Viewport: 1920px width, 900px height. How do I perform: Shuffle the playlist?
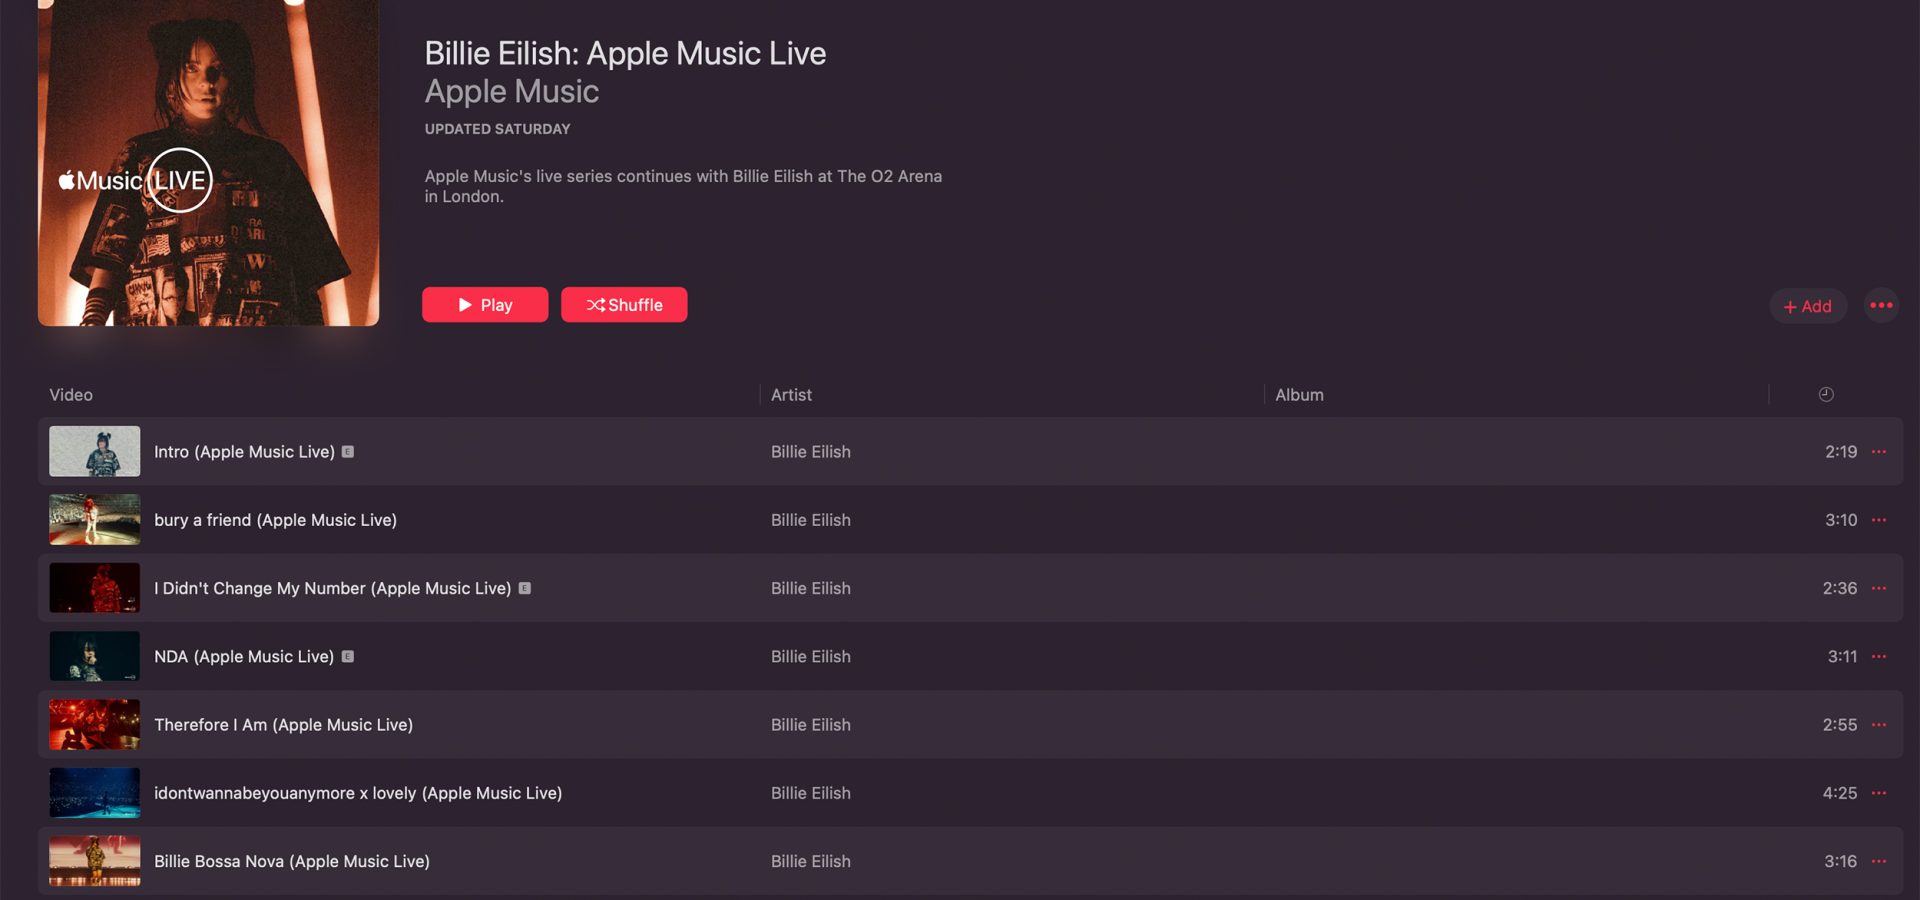(x=624, y=305)
